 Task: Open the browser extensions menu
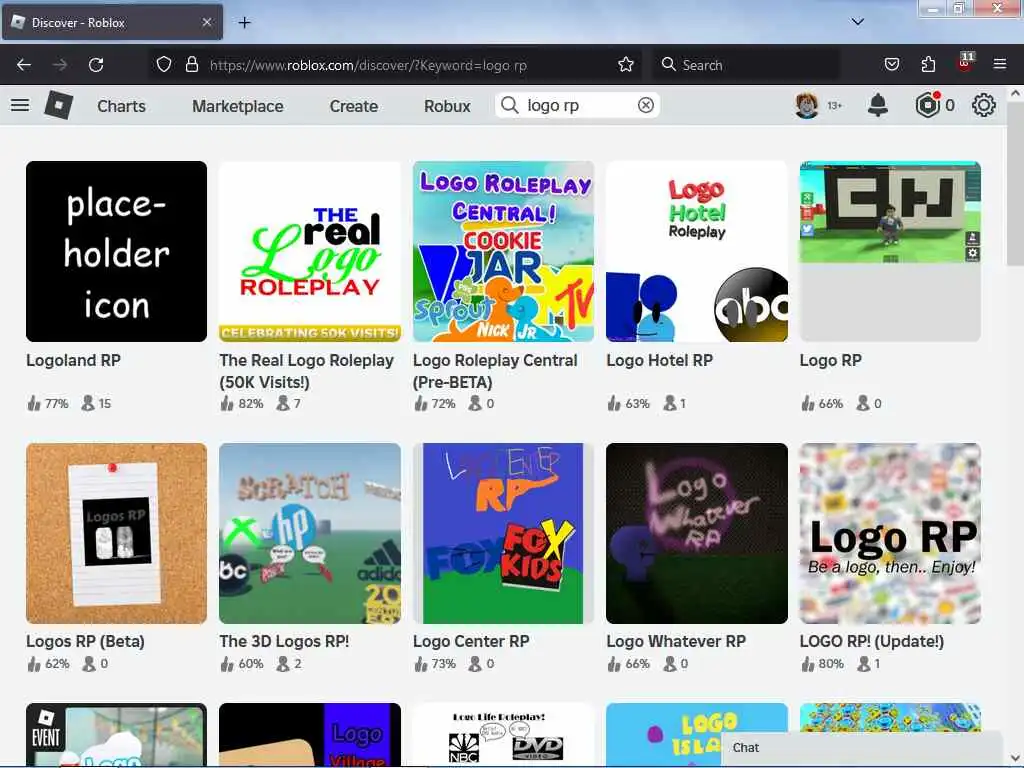928,65
